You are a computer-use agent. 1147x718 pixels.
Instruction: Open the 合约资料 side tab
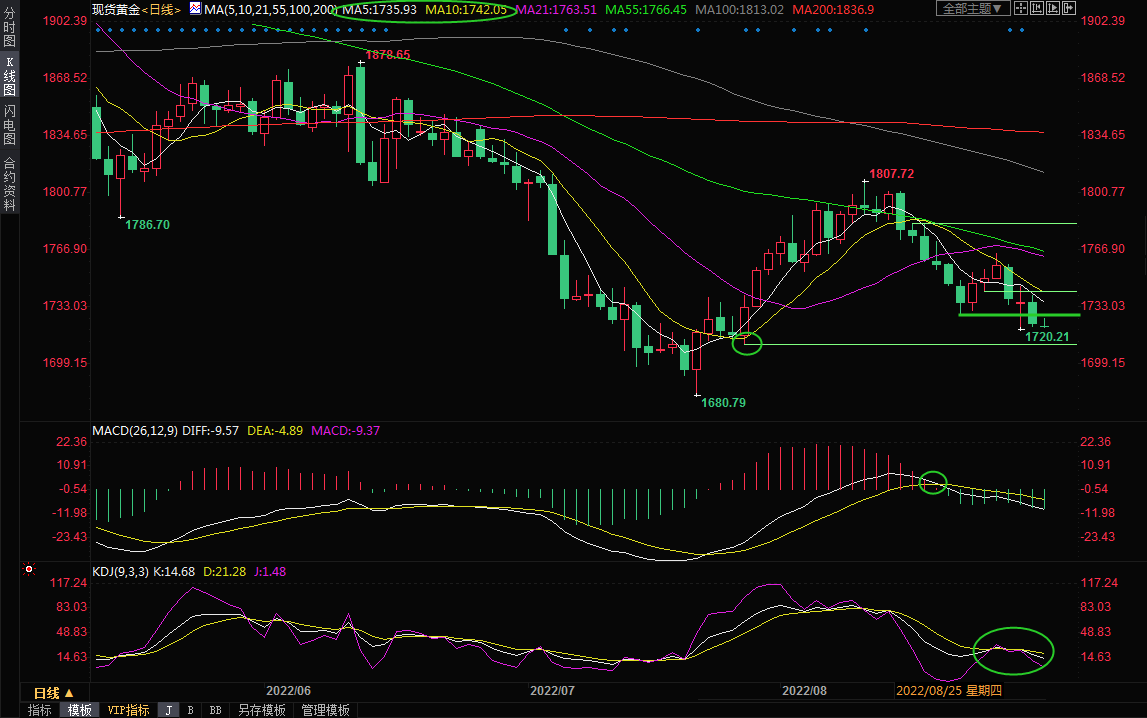point(9,184)
